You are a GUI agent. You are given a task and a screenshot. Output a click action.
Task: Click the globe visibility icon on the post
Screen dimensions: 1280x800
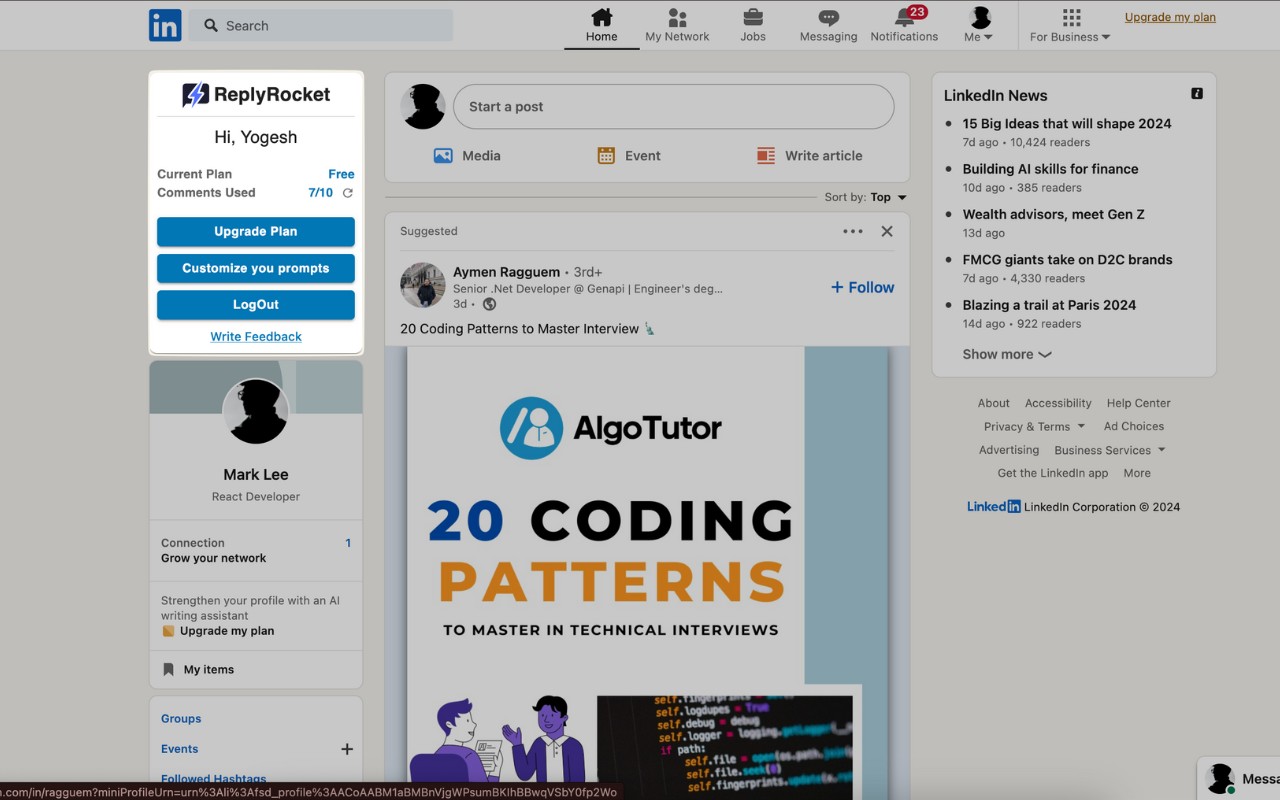click(489, 304)
